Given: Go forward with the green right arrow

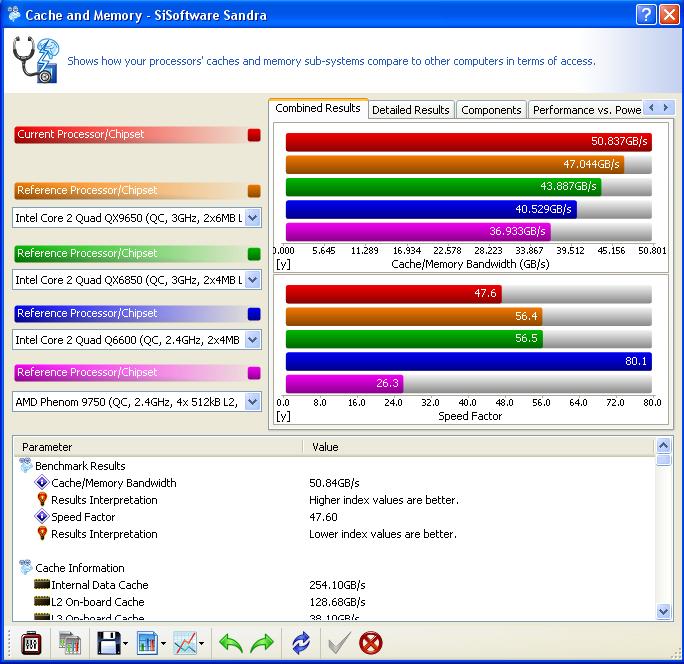Looking at the screenshot, I should click(x=262, y=643).
